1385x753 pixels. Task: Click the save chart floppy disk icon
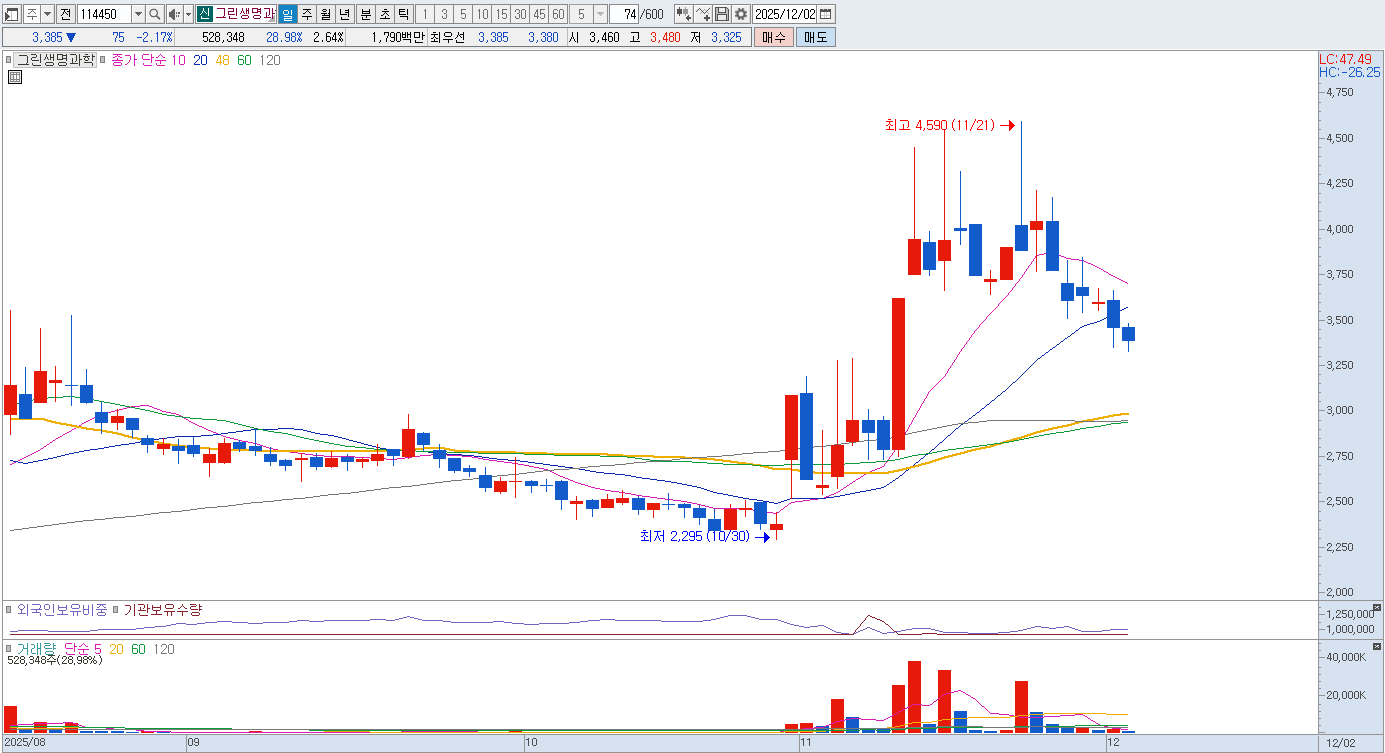pyautogui.click(x=722, y=14)
